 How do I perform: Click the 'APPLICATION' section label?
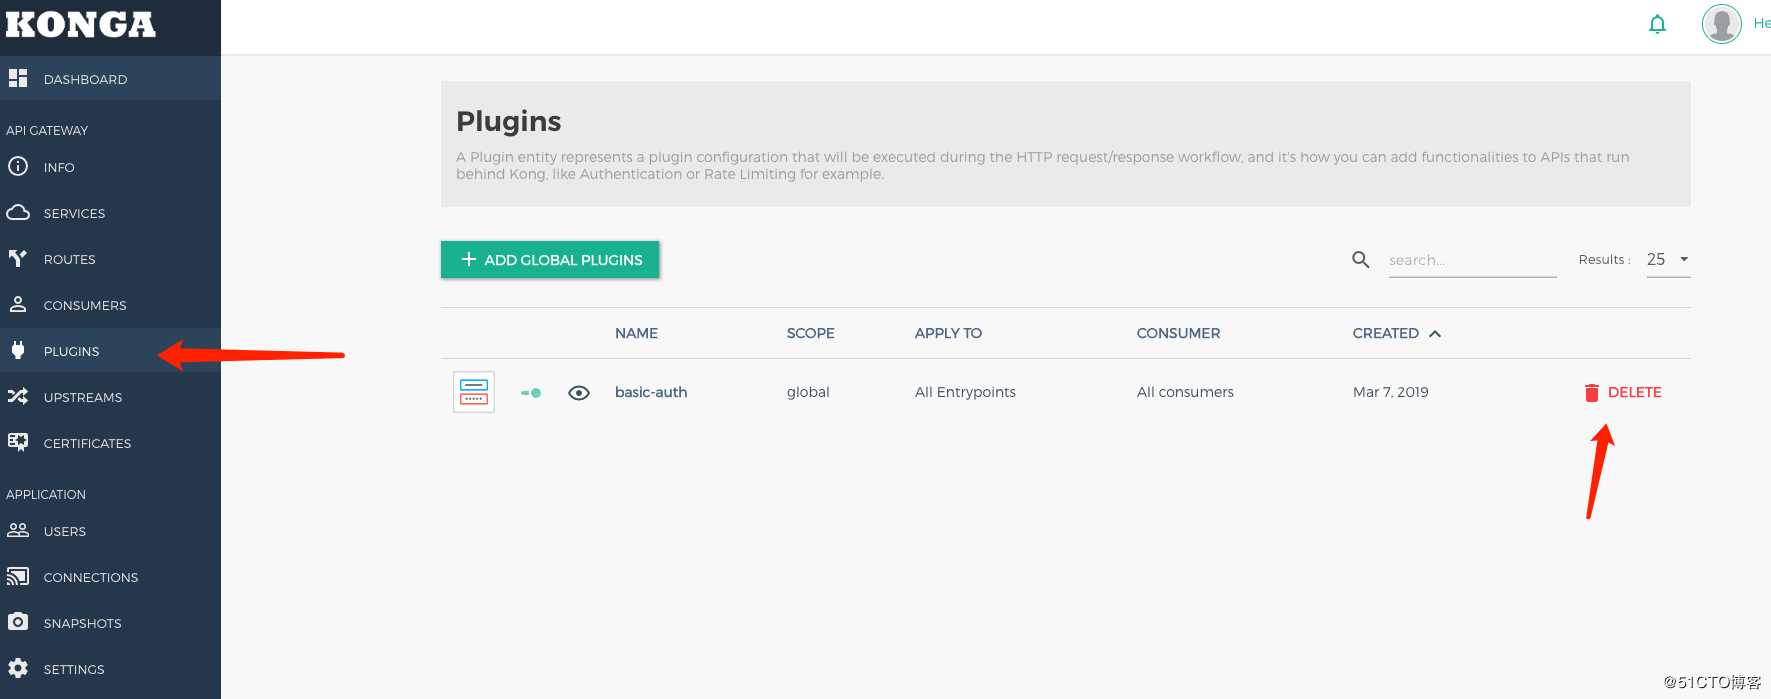point(46,494)
